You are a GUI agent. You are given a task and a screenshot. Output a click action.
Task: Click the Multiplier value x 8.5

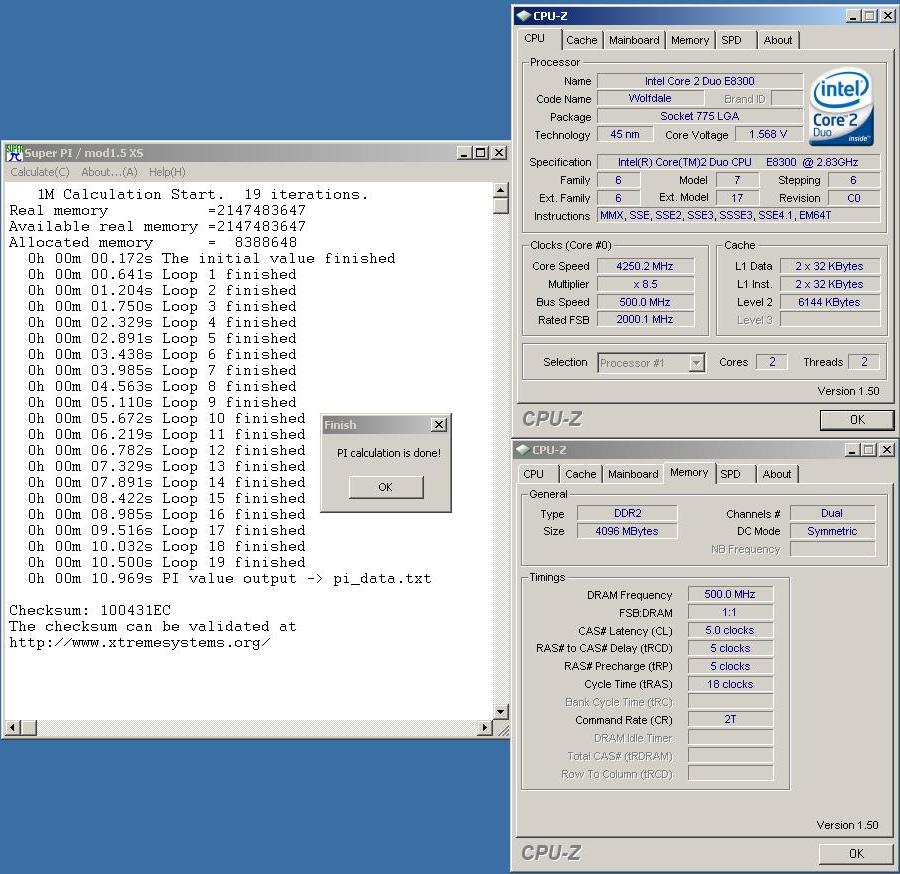tap(645, 284)
